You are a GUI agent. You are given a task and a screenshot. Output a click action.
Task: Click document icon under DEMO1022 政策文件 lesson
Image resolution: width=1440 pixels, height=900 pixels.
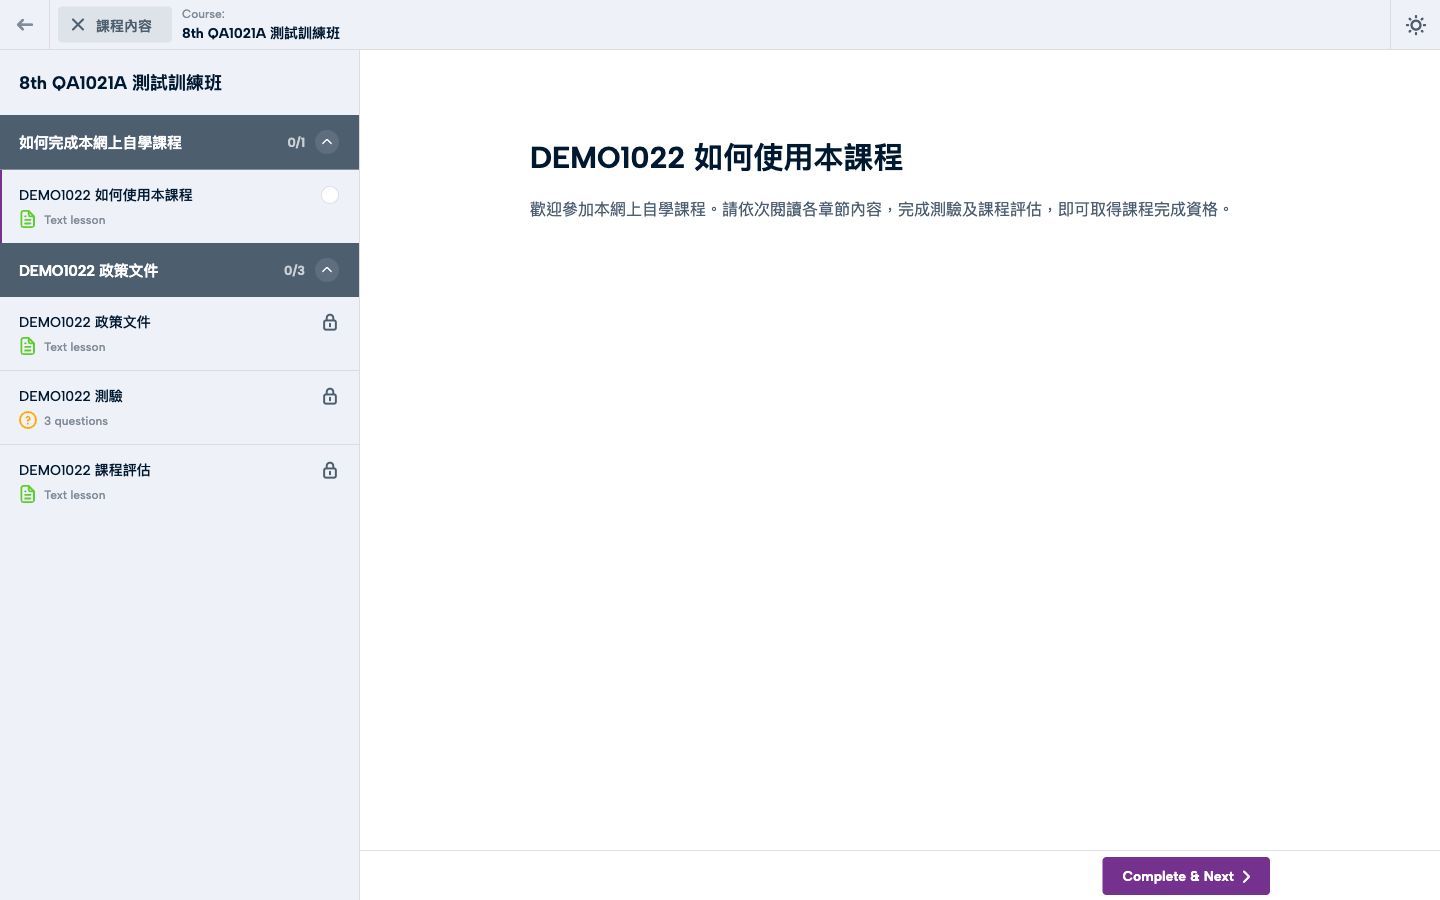coord(28,346)
